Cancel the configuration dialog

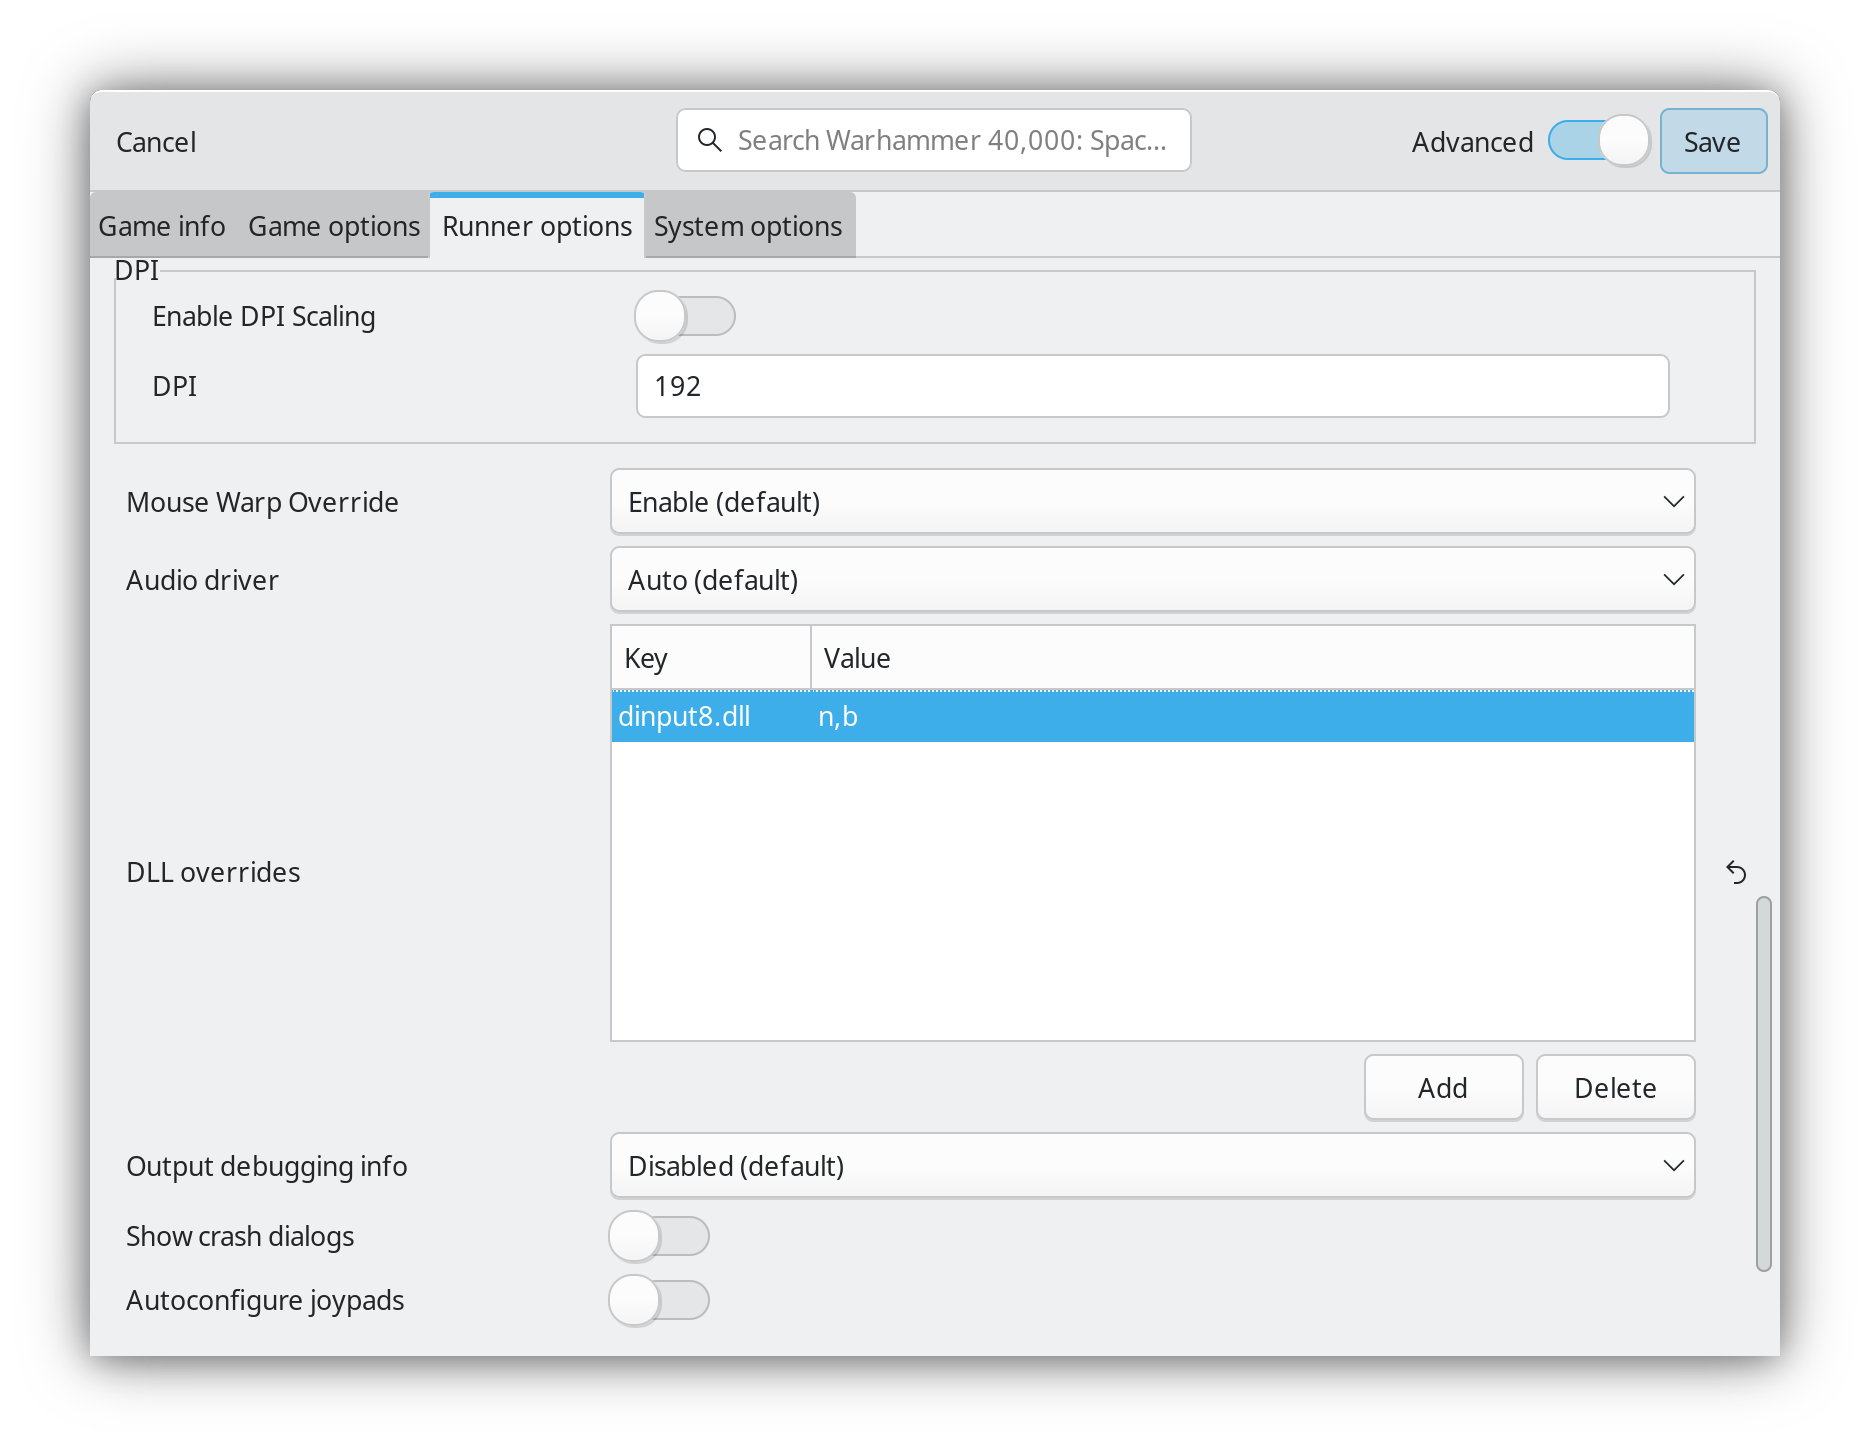click(156, 141)
